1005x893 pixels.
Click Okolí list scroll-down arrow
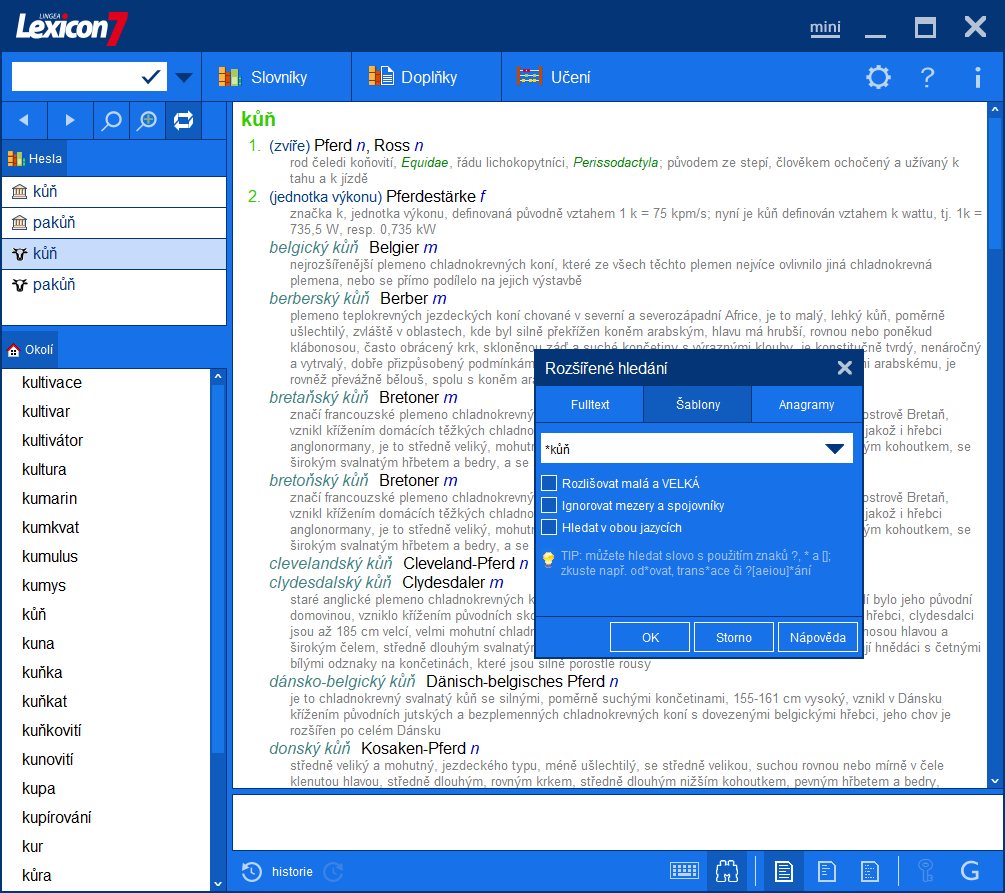[218, 883]
